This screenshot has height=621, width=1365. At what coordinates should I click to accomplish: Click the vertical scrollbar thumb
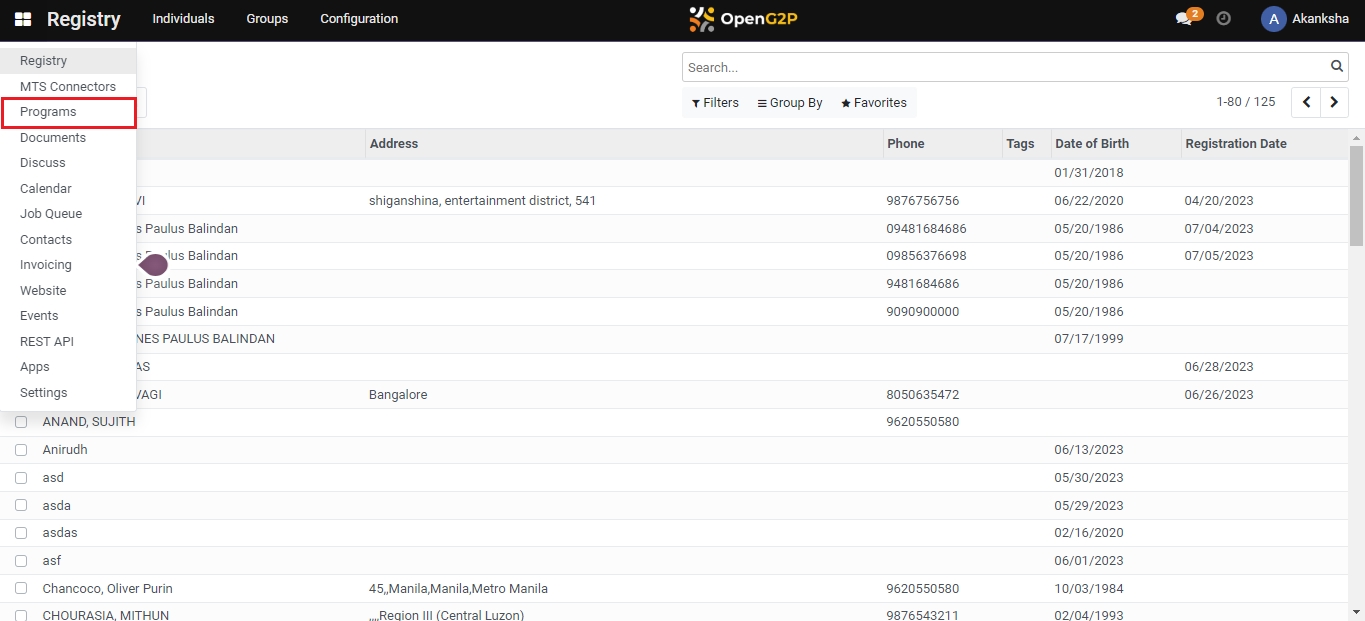(x=1356, y=195)
